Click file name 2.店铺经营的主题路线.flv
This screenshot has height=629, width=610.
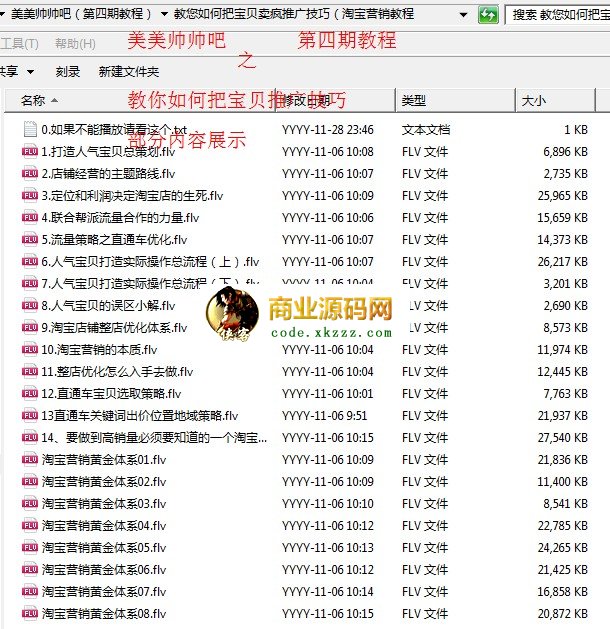tap(108, 174)
